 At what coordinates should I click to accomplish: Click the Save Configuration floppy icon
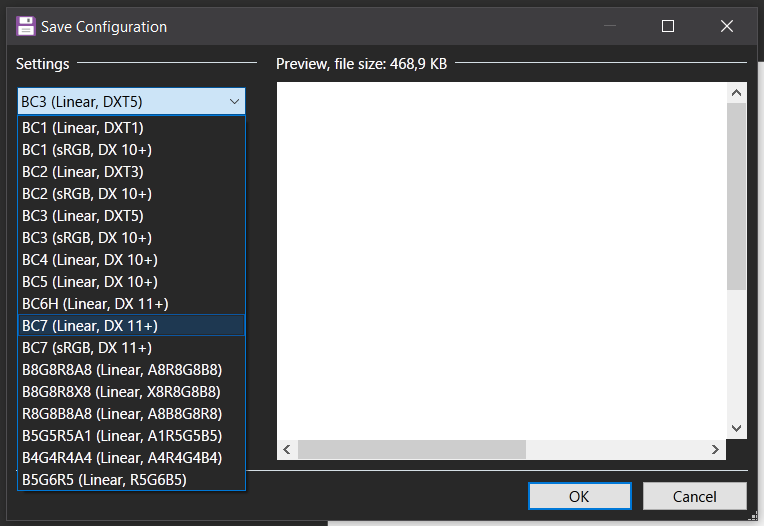(25, 26)
